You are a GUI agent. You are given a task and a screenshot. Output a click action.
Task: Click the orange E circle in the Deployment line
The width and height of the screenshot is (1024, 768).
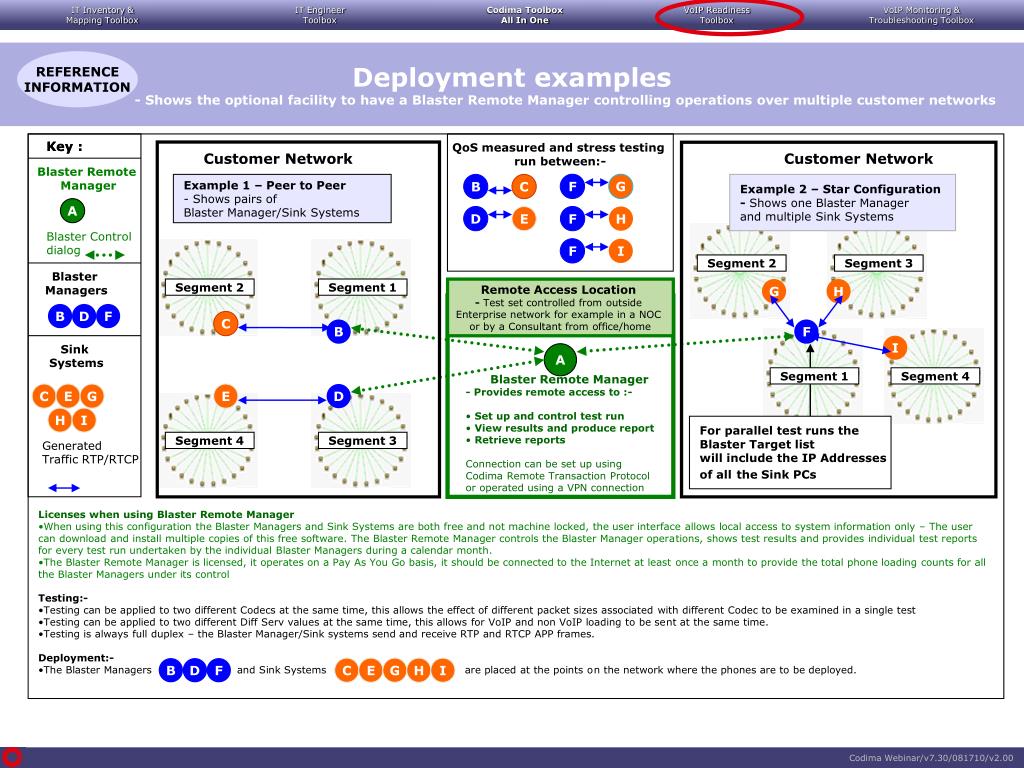click(x=371, y=671)
